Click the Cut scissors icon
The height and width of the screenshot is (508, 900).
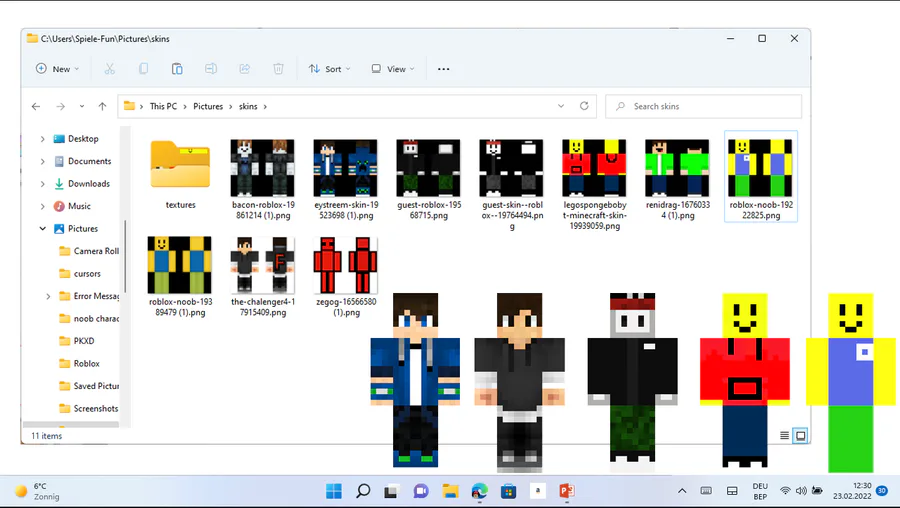point(109,69)
